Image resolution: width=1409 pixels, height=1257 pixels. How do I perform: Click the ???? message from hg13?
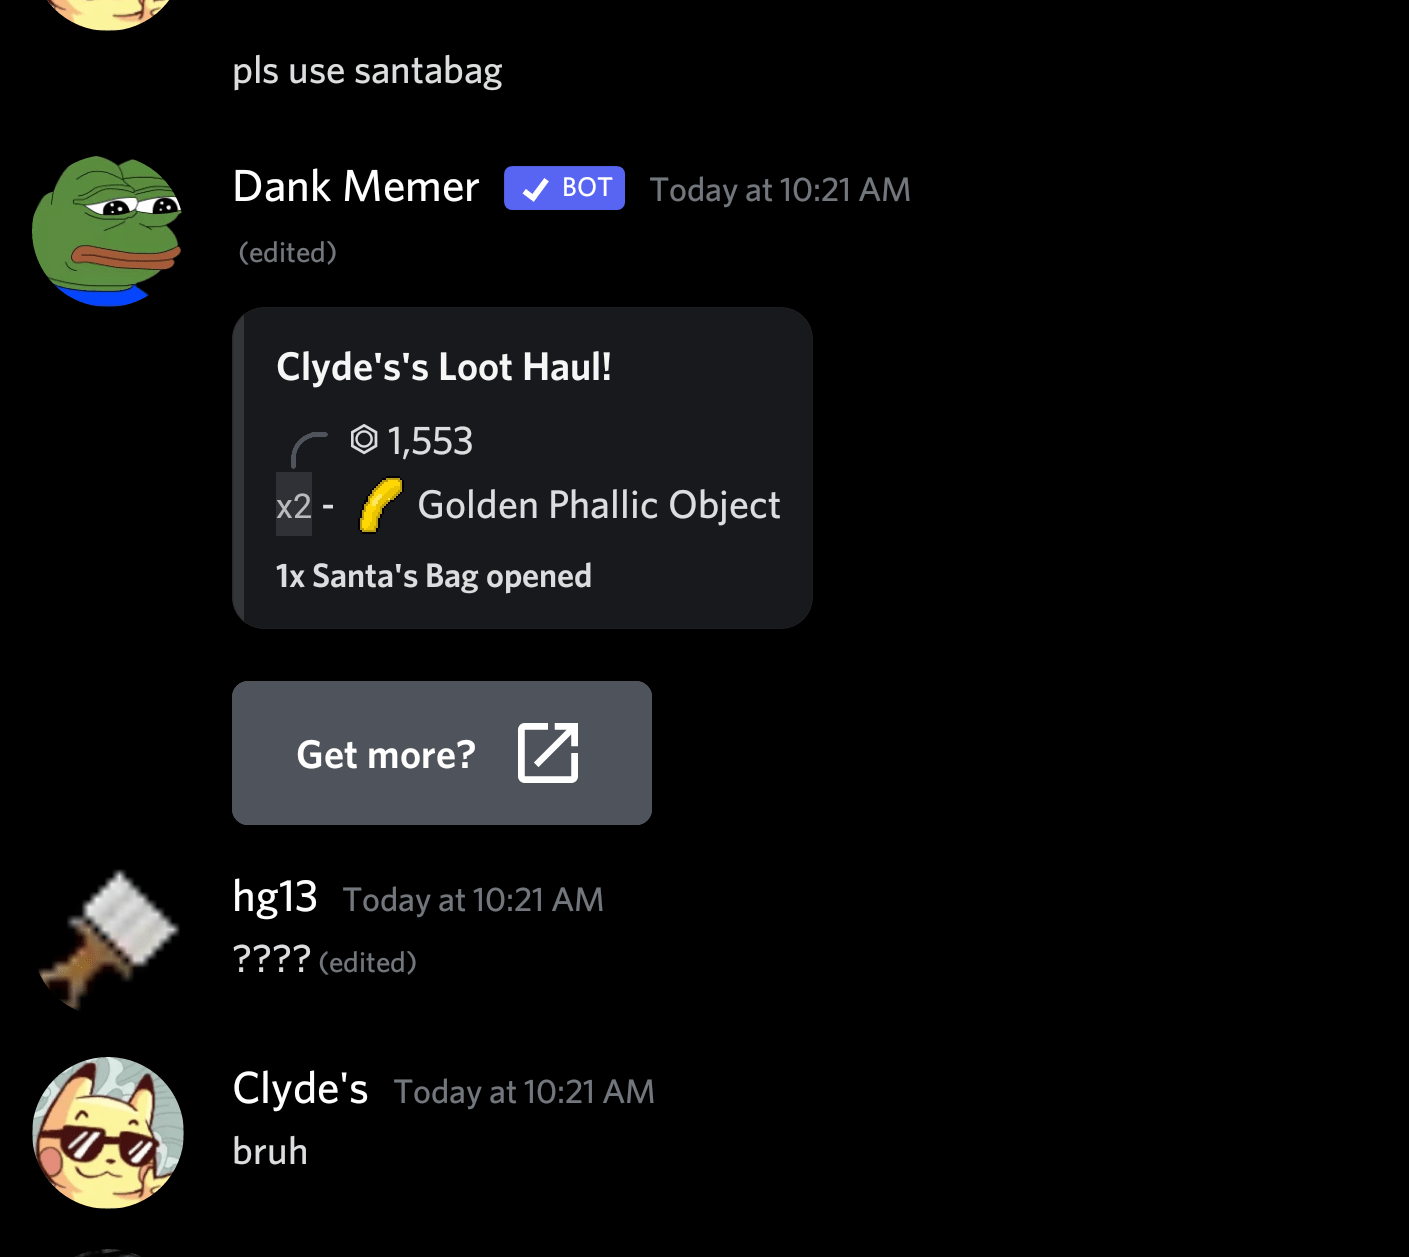click(x=272, y=960)
